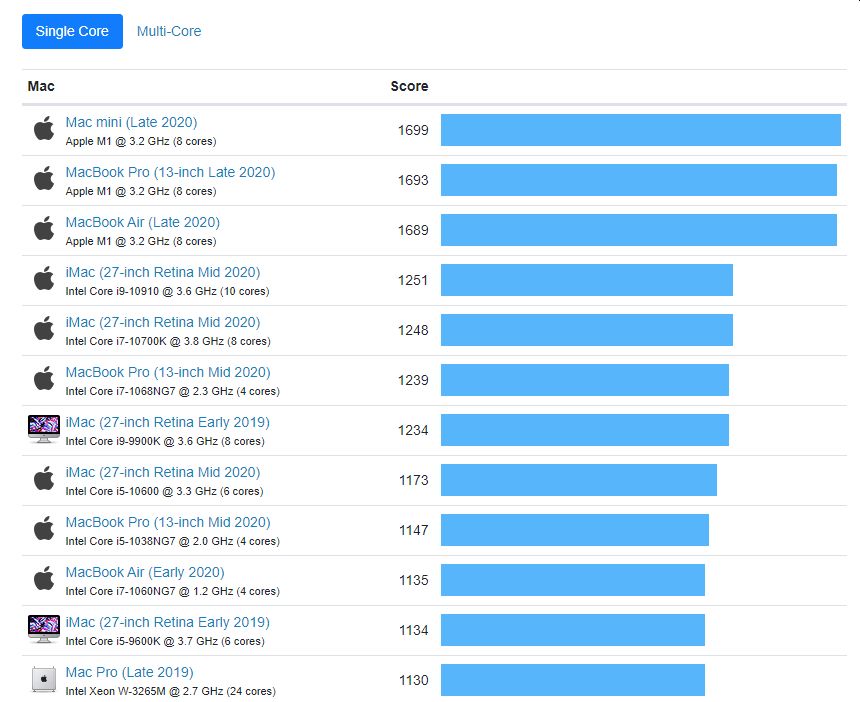
Task: Click the blue score bar for Mac mini (Late 2020)
Action: coord(641,130)
